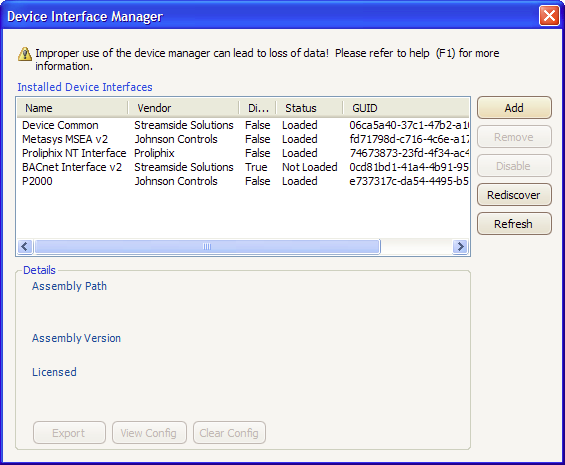Sort by the Di... column header
The height and width of the screenshot is (465, 565).
click(x=258, y=108)
